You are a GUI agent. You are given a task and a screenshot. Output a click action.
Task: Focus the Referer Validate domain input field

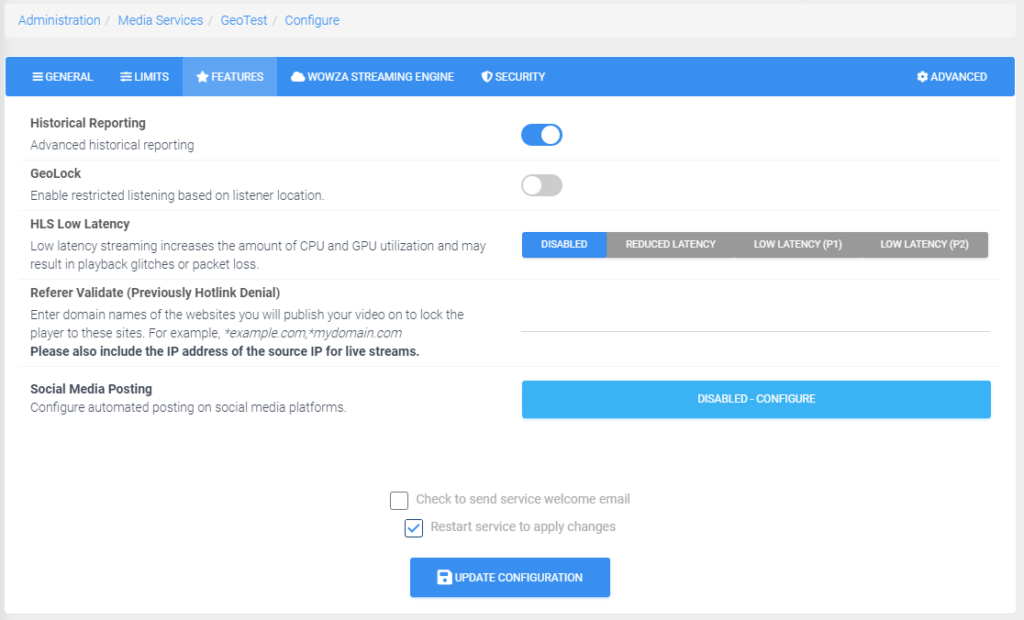tap(756, 319)
